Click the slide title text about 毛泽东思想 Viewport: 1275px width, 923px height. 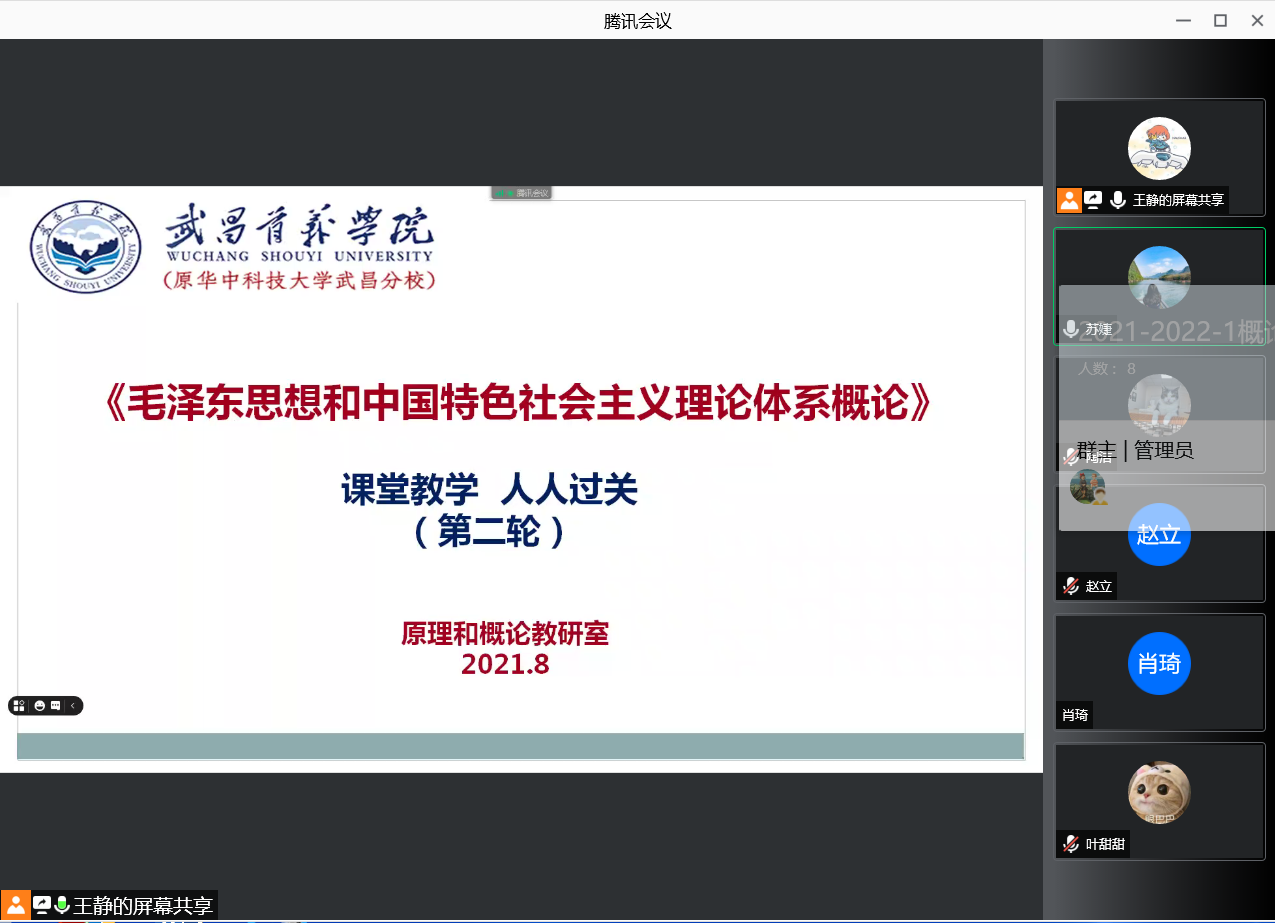point(518,404)
